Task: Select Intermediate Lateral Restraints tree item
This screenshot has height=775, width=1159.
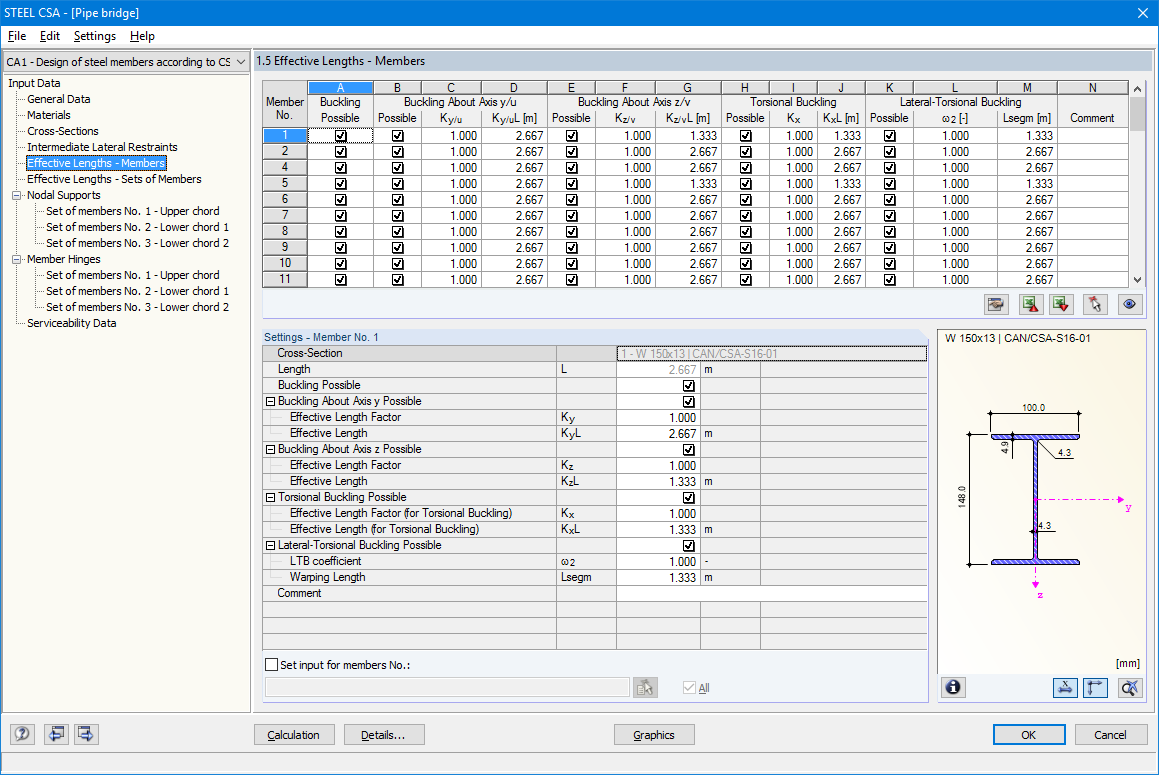Action: click(x=102, y=147)
